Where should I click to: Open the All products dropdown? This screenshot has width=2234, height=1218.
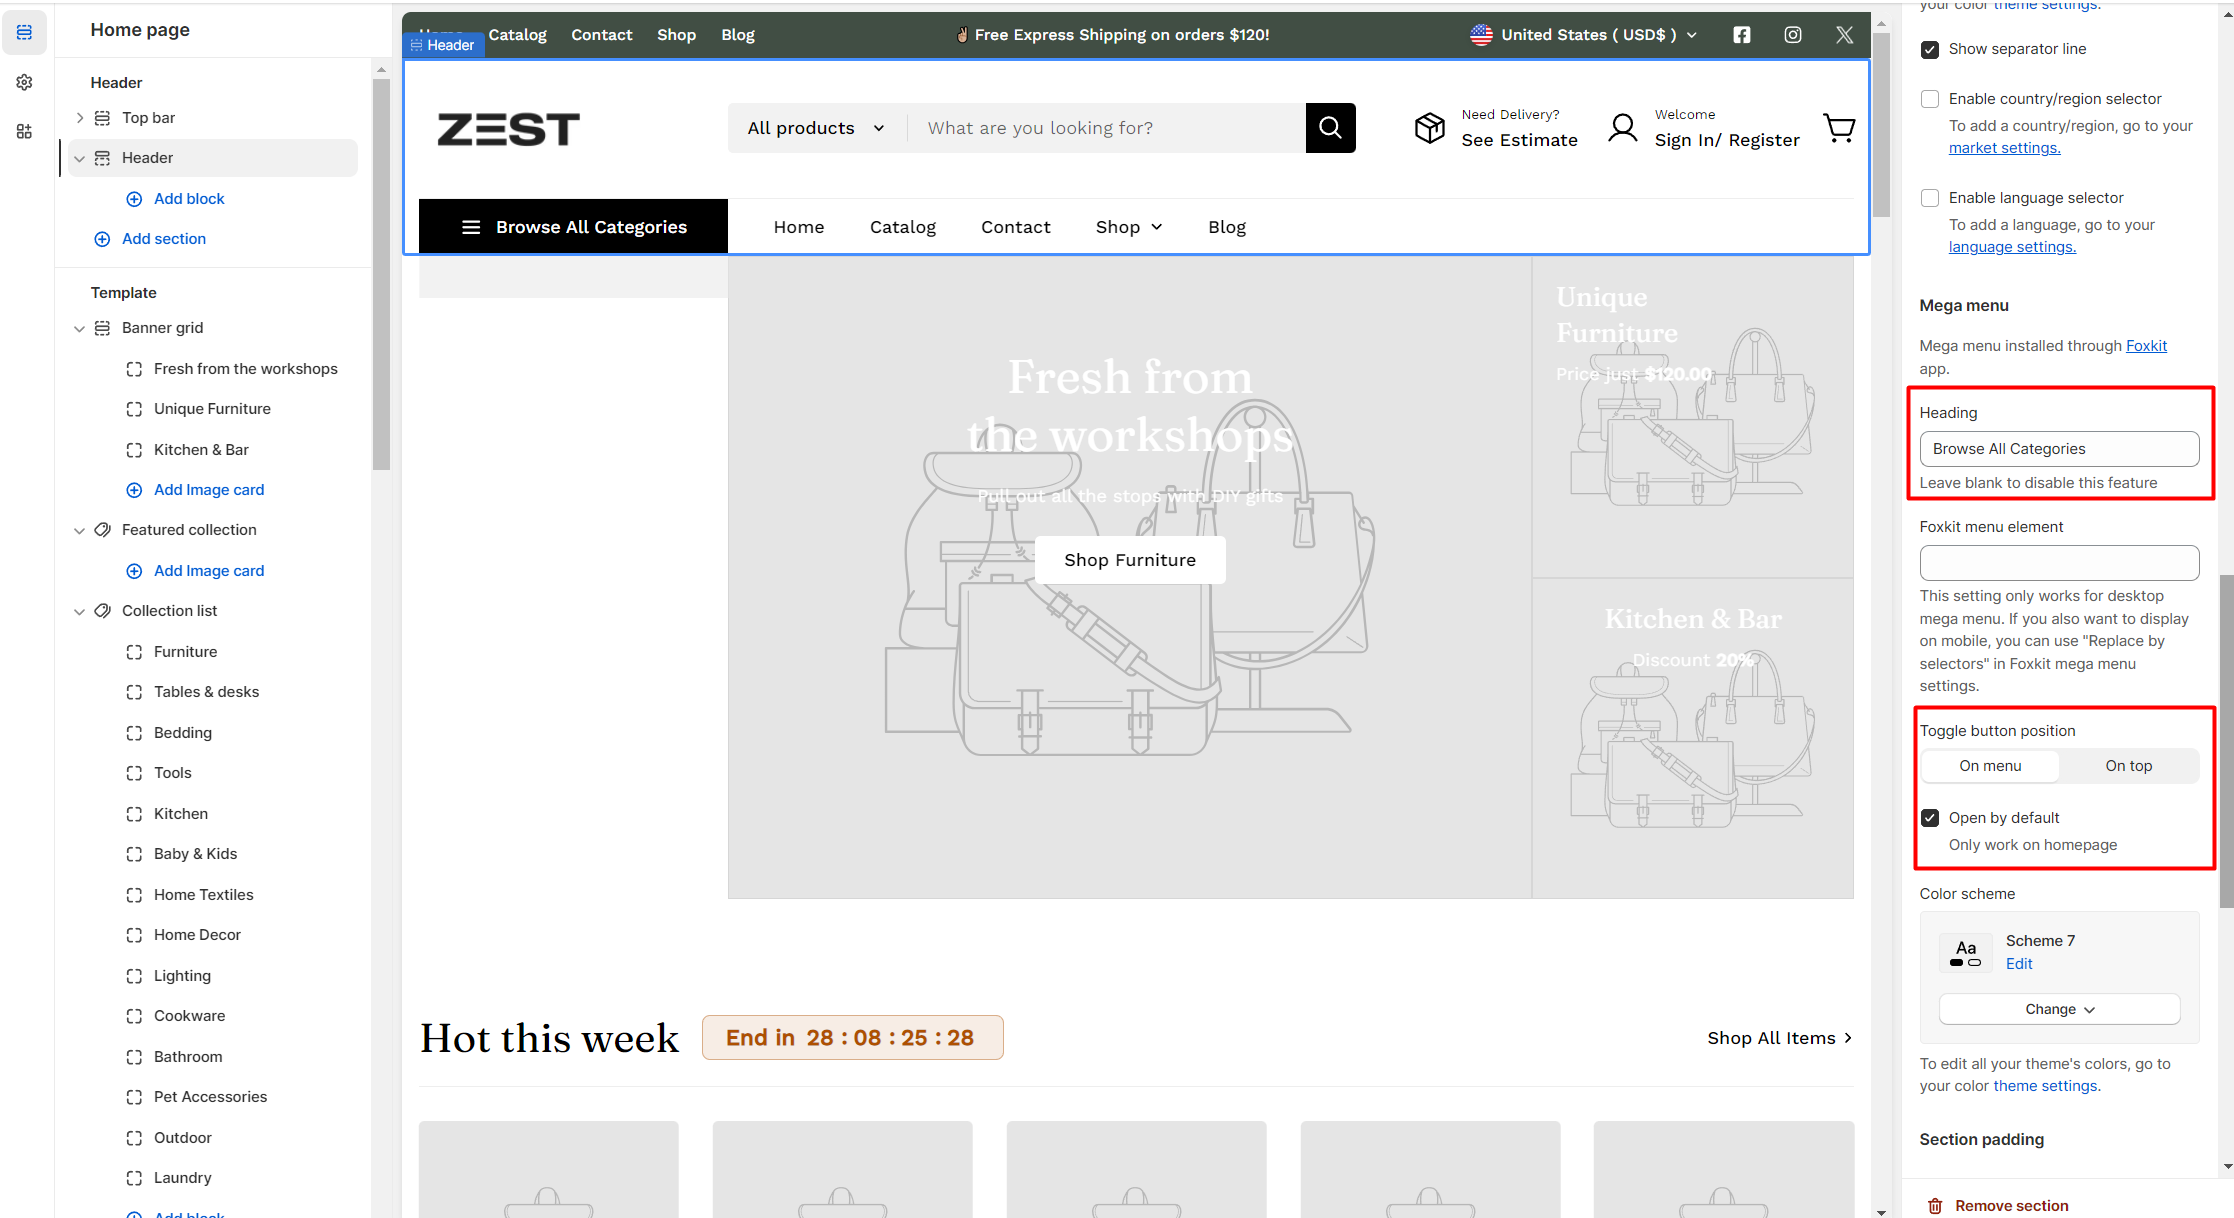click(816, 128)
